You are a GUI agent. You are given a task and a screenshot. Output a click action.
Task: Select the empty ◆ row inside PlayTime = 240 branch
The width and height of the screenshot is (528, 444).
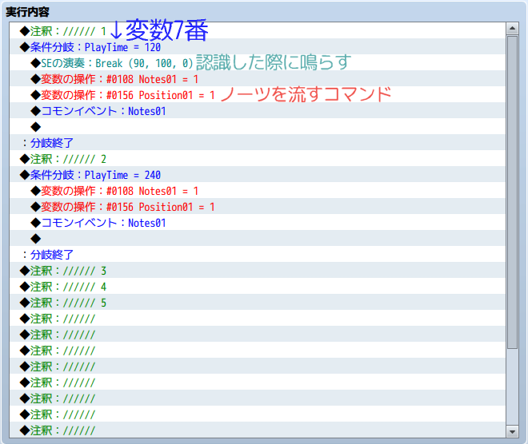[258, 239]
